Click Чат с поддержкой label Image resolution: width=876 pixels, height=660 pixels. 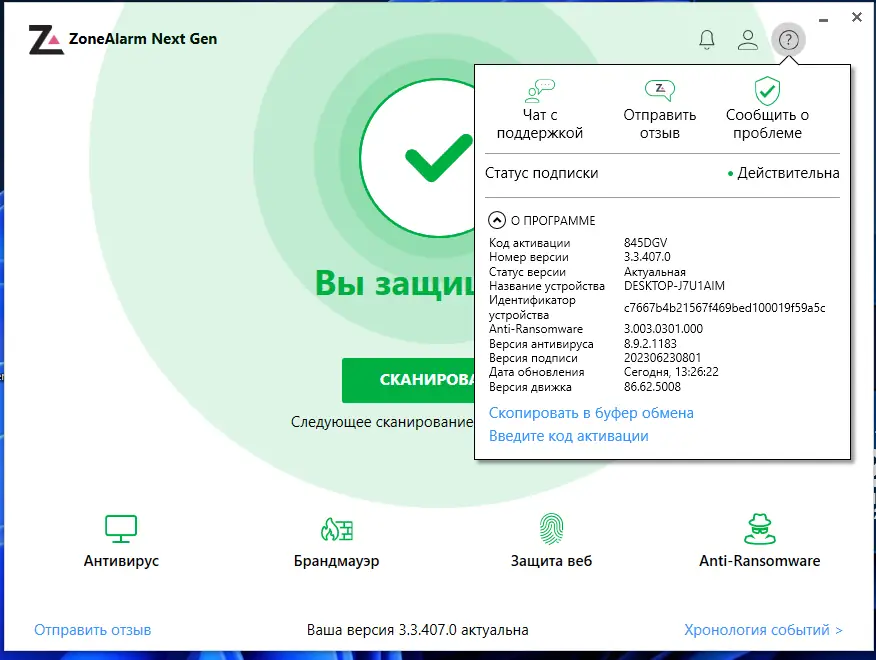click(540, 124)
